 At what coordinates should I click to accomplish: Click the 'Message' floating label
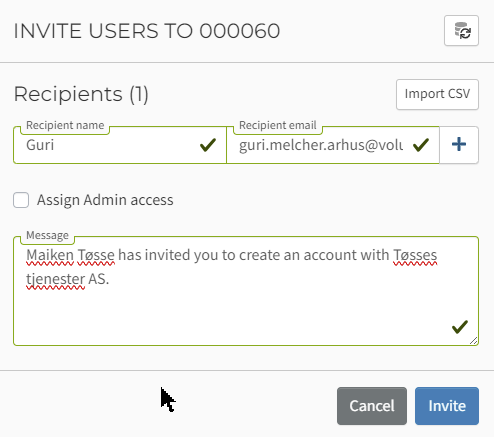[x=47, y=235]
